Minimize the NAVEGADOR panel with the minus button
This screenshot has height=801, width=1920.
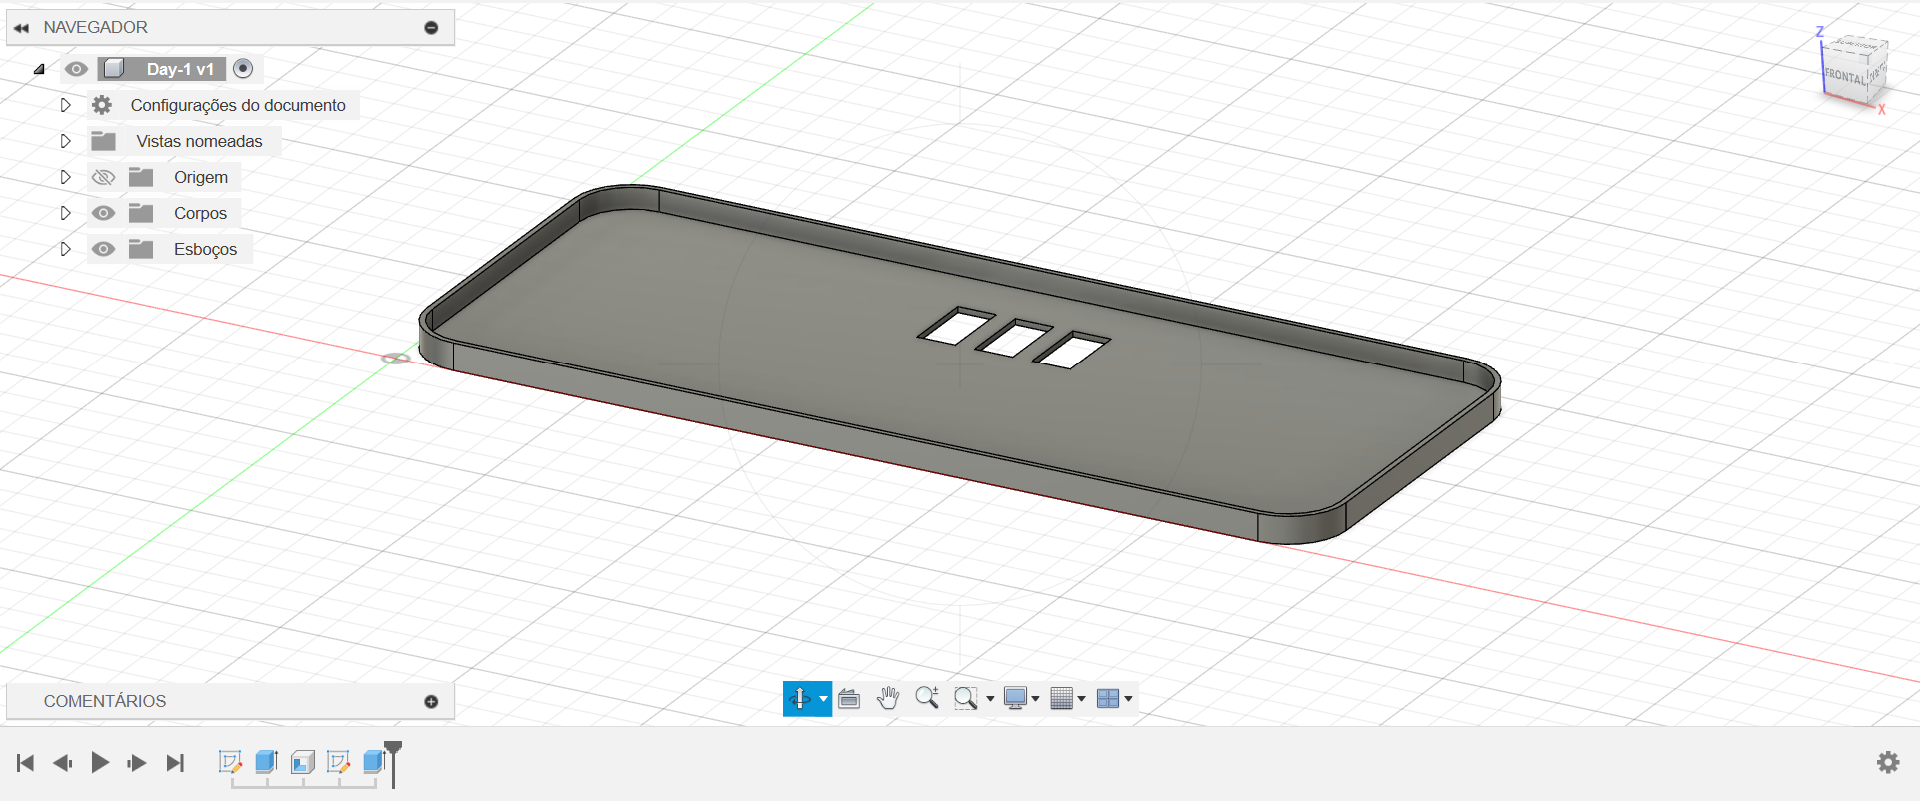[x=431, y=28]
